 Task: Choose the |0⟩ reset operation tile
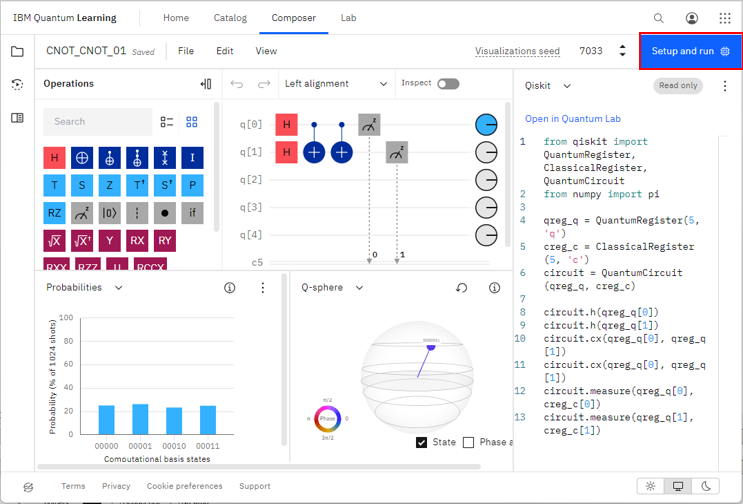(109, 213)
